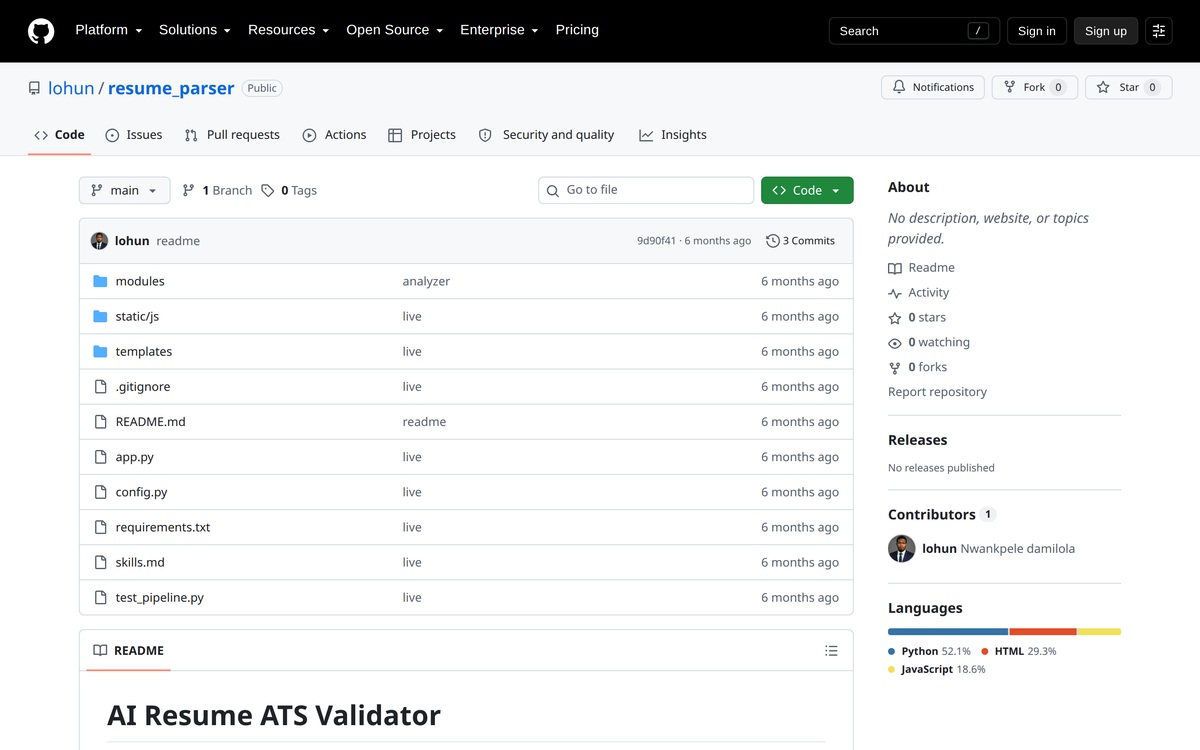Open the test_pipeline.py file

[x=160, y=597]
